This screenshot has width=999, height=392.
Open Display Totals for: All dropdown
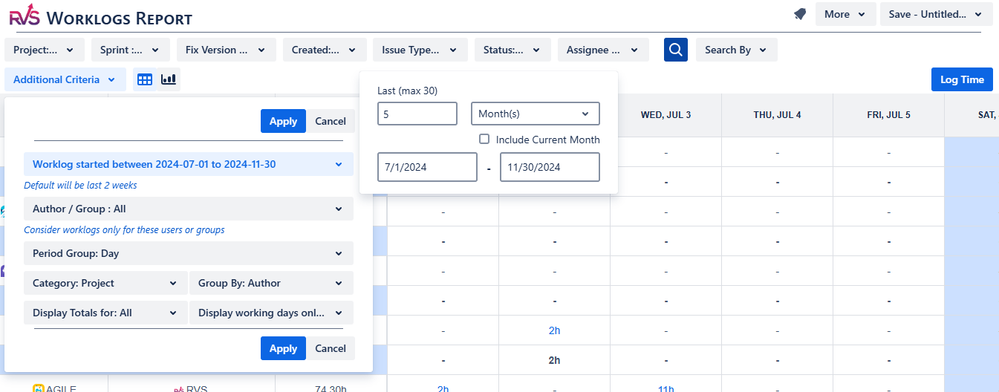pos(105,313)
